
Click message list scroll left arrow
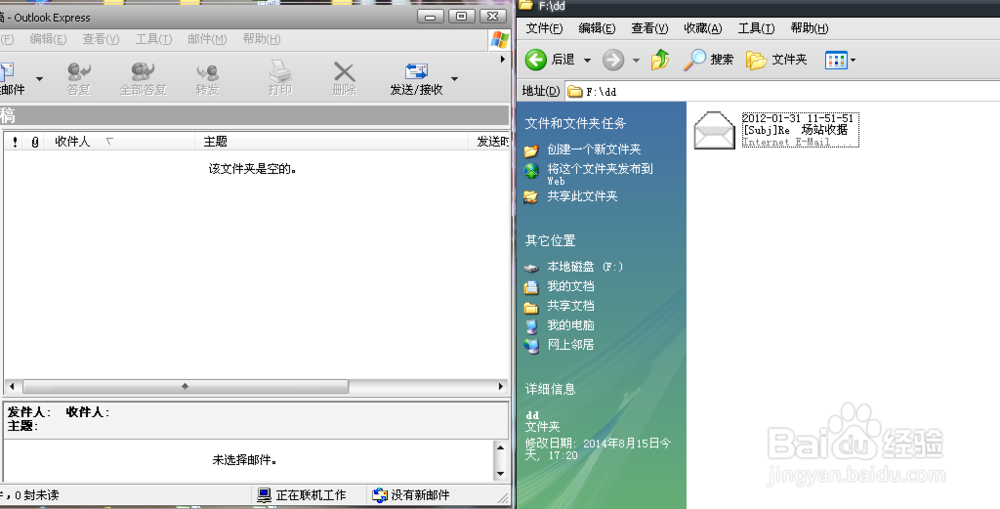click(11, 387)
